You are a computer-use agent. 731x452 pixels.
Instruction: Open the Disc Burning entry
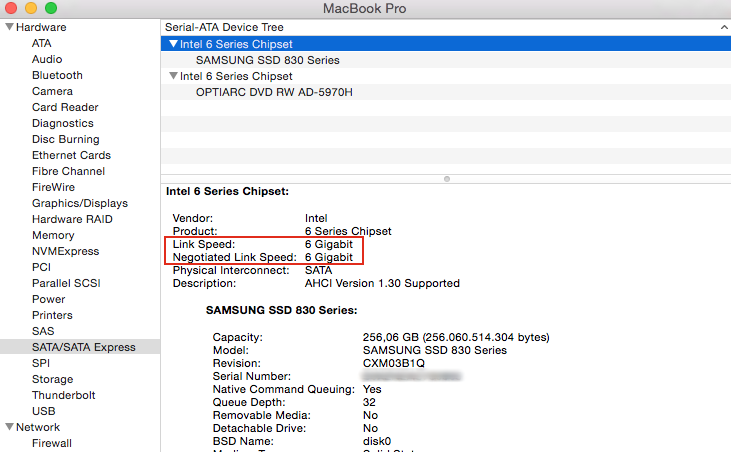coord(66,139)
